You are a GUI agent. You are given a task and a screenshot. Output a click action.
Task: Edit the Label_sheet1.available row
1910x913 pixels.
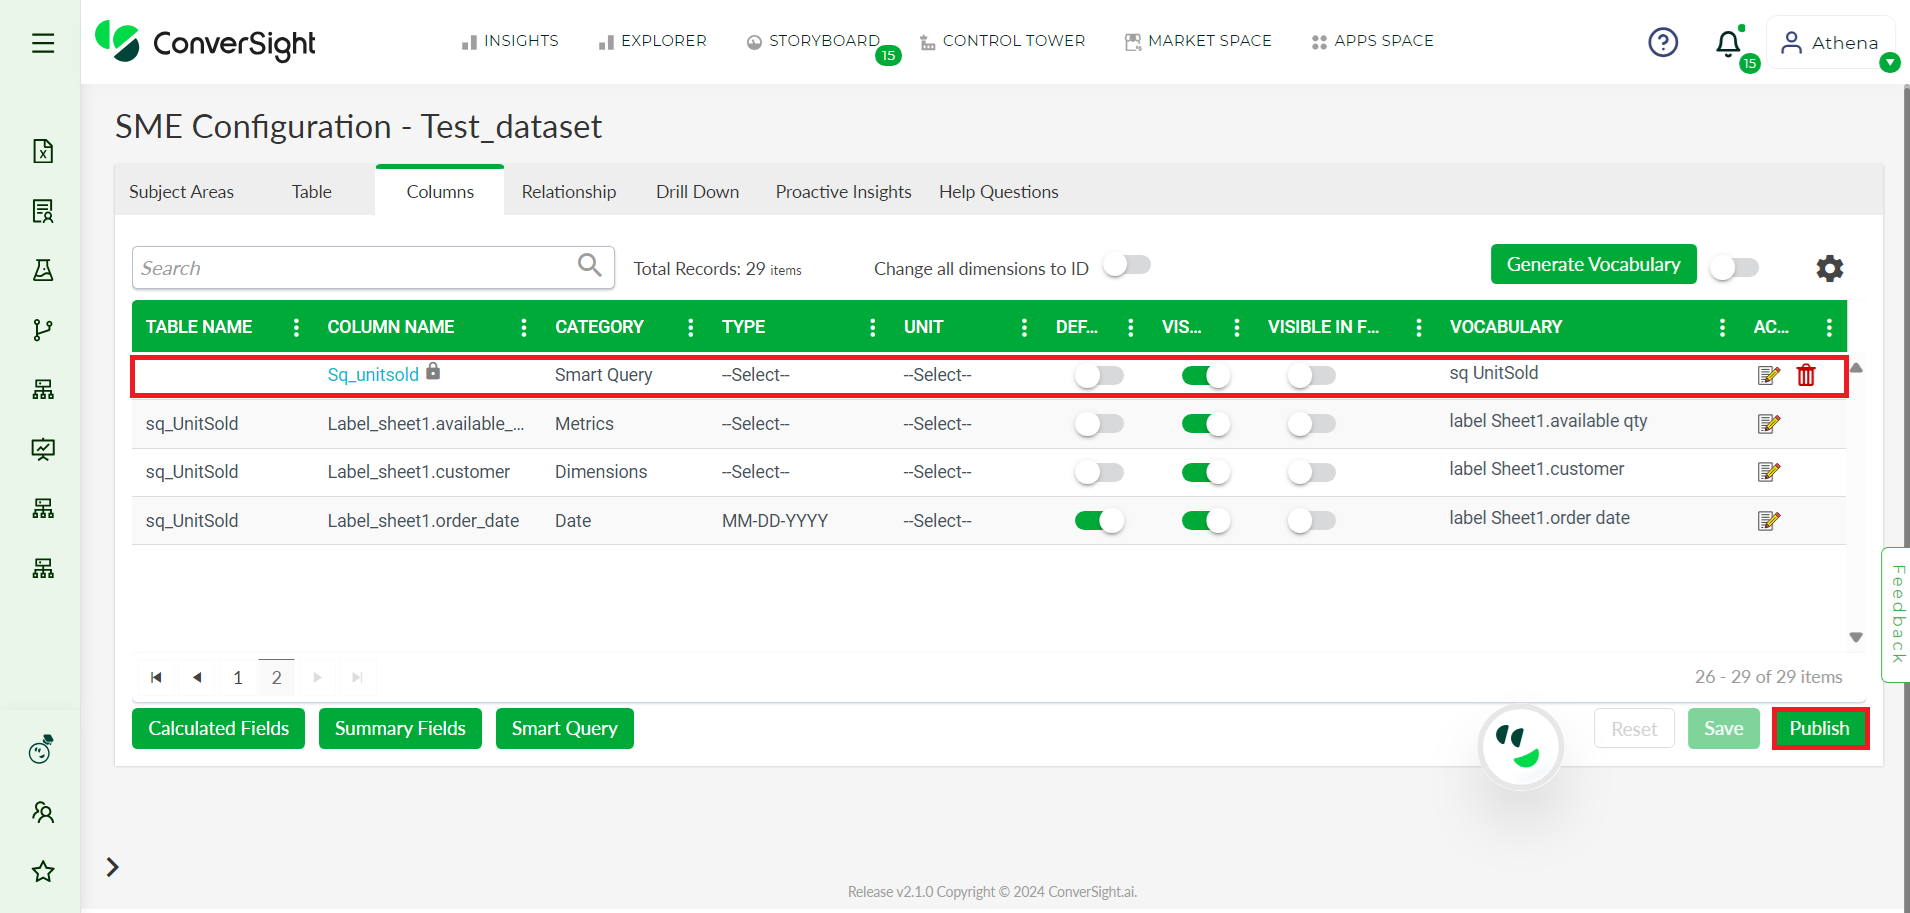pyautogui.click(x=1768, y=424)
